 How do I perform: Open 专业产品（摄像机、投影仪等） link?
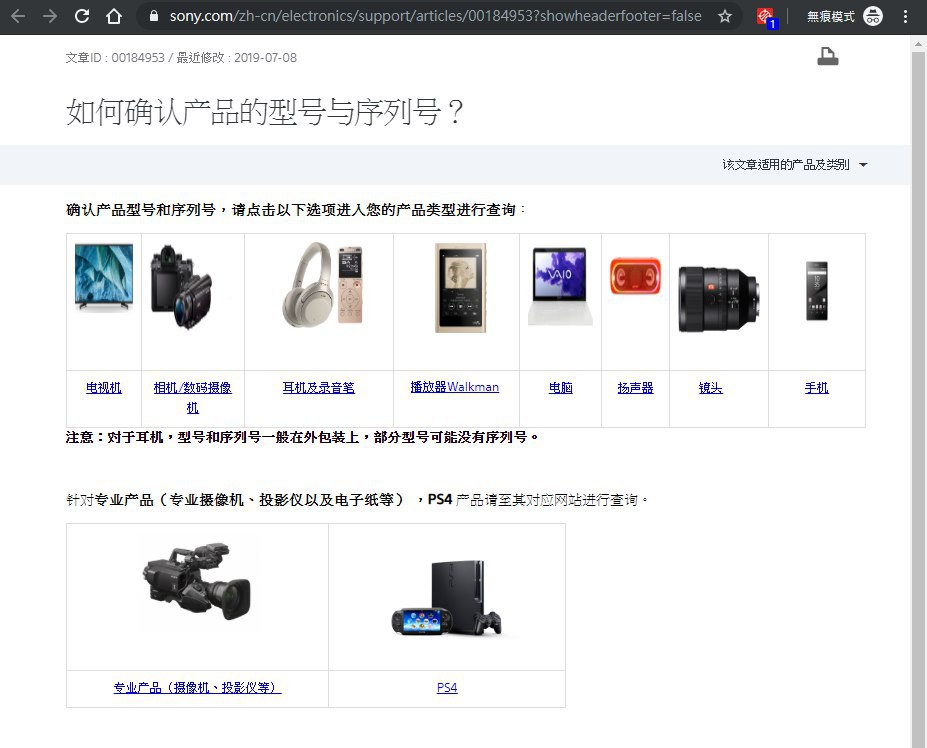pos(197,688)
